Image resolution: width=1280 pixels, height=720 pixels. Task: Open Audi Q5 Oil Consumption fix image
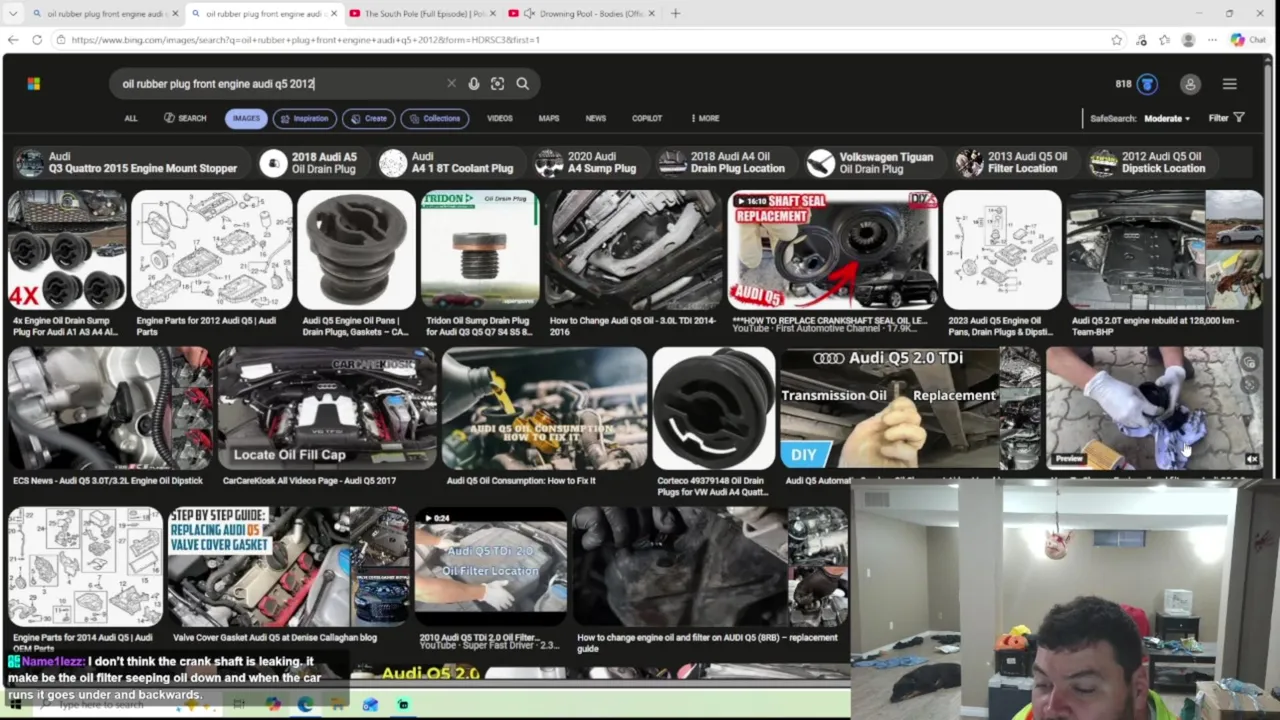pos(545,408)
